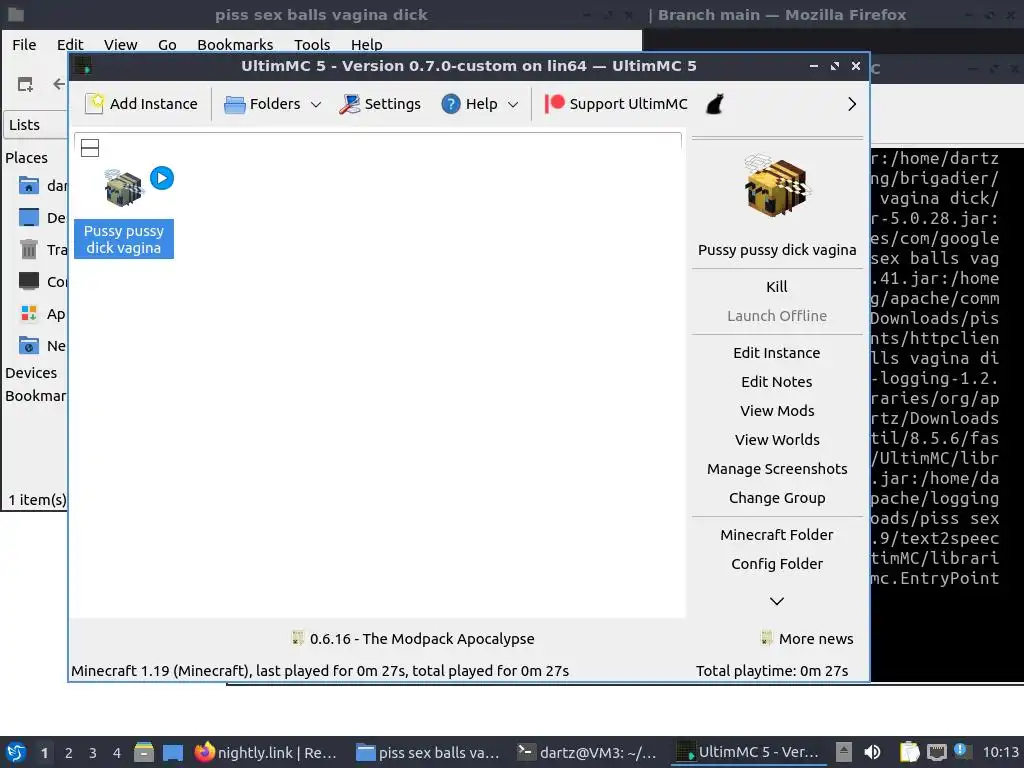Open View Mods

pos(776,411)
